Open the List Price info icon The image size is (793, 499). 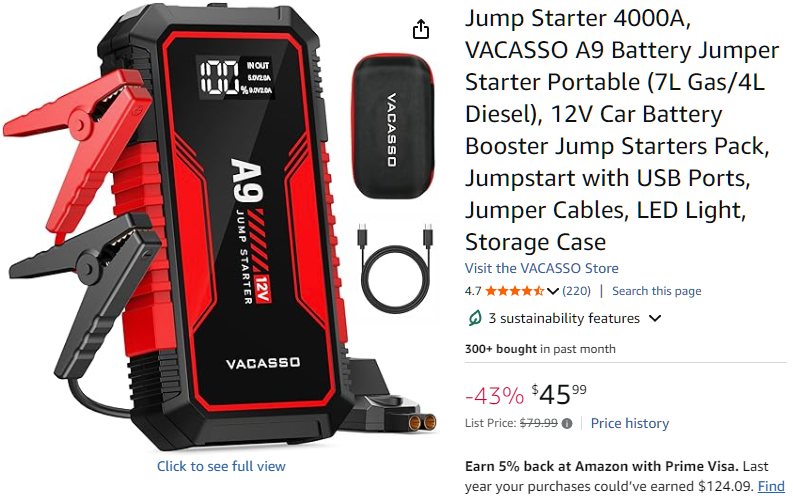567,424
